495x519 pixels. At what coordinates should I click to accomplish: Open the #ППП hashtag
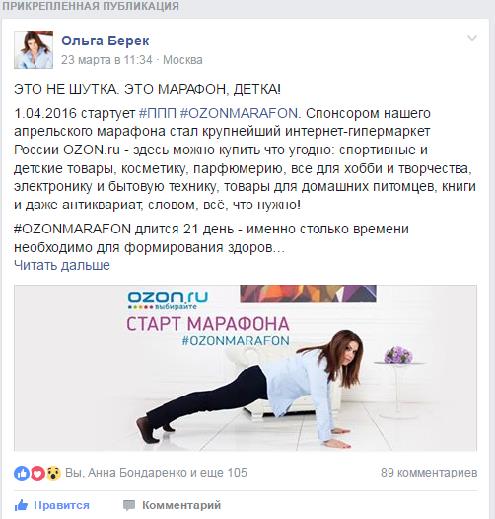[158, 113]
